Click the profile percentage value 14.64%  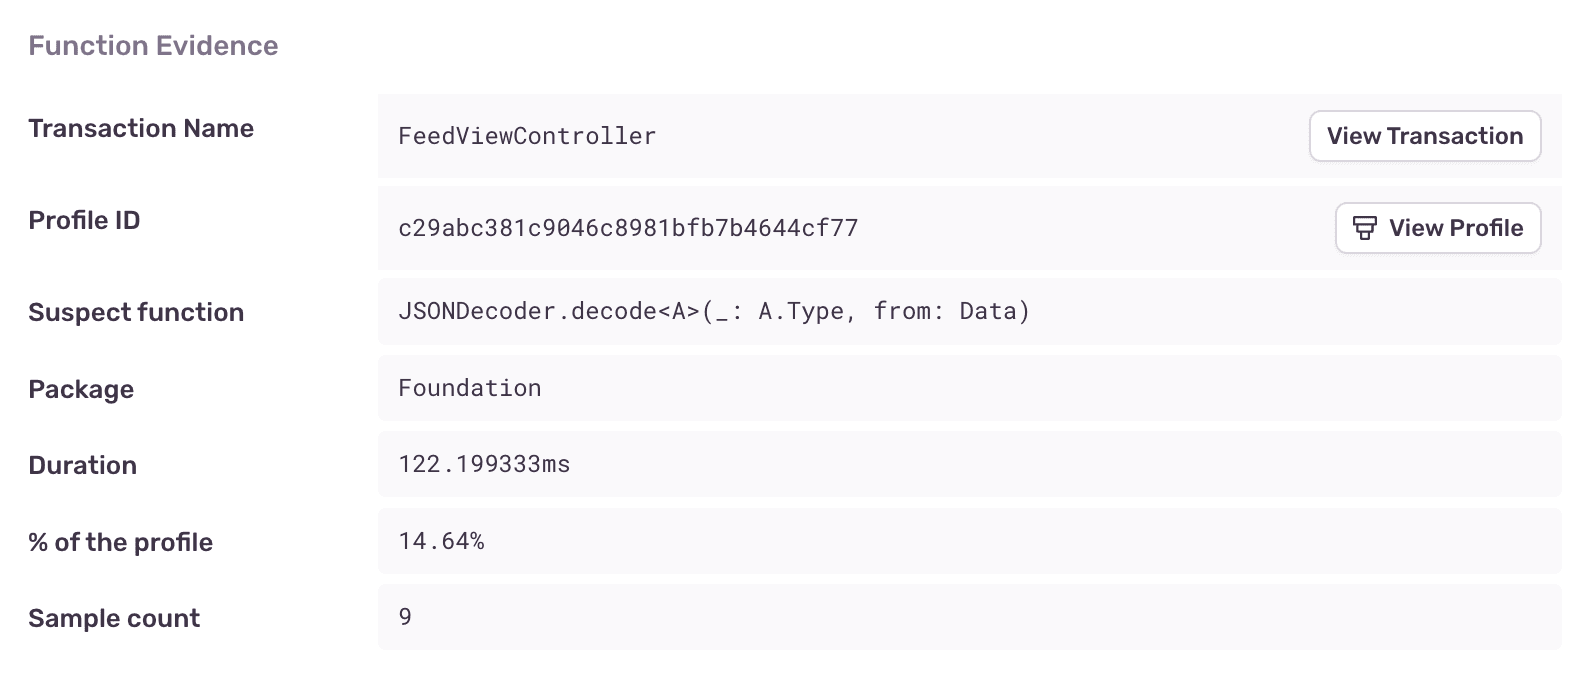(x=441, y=541)
